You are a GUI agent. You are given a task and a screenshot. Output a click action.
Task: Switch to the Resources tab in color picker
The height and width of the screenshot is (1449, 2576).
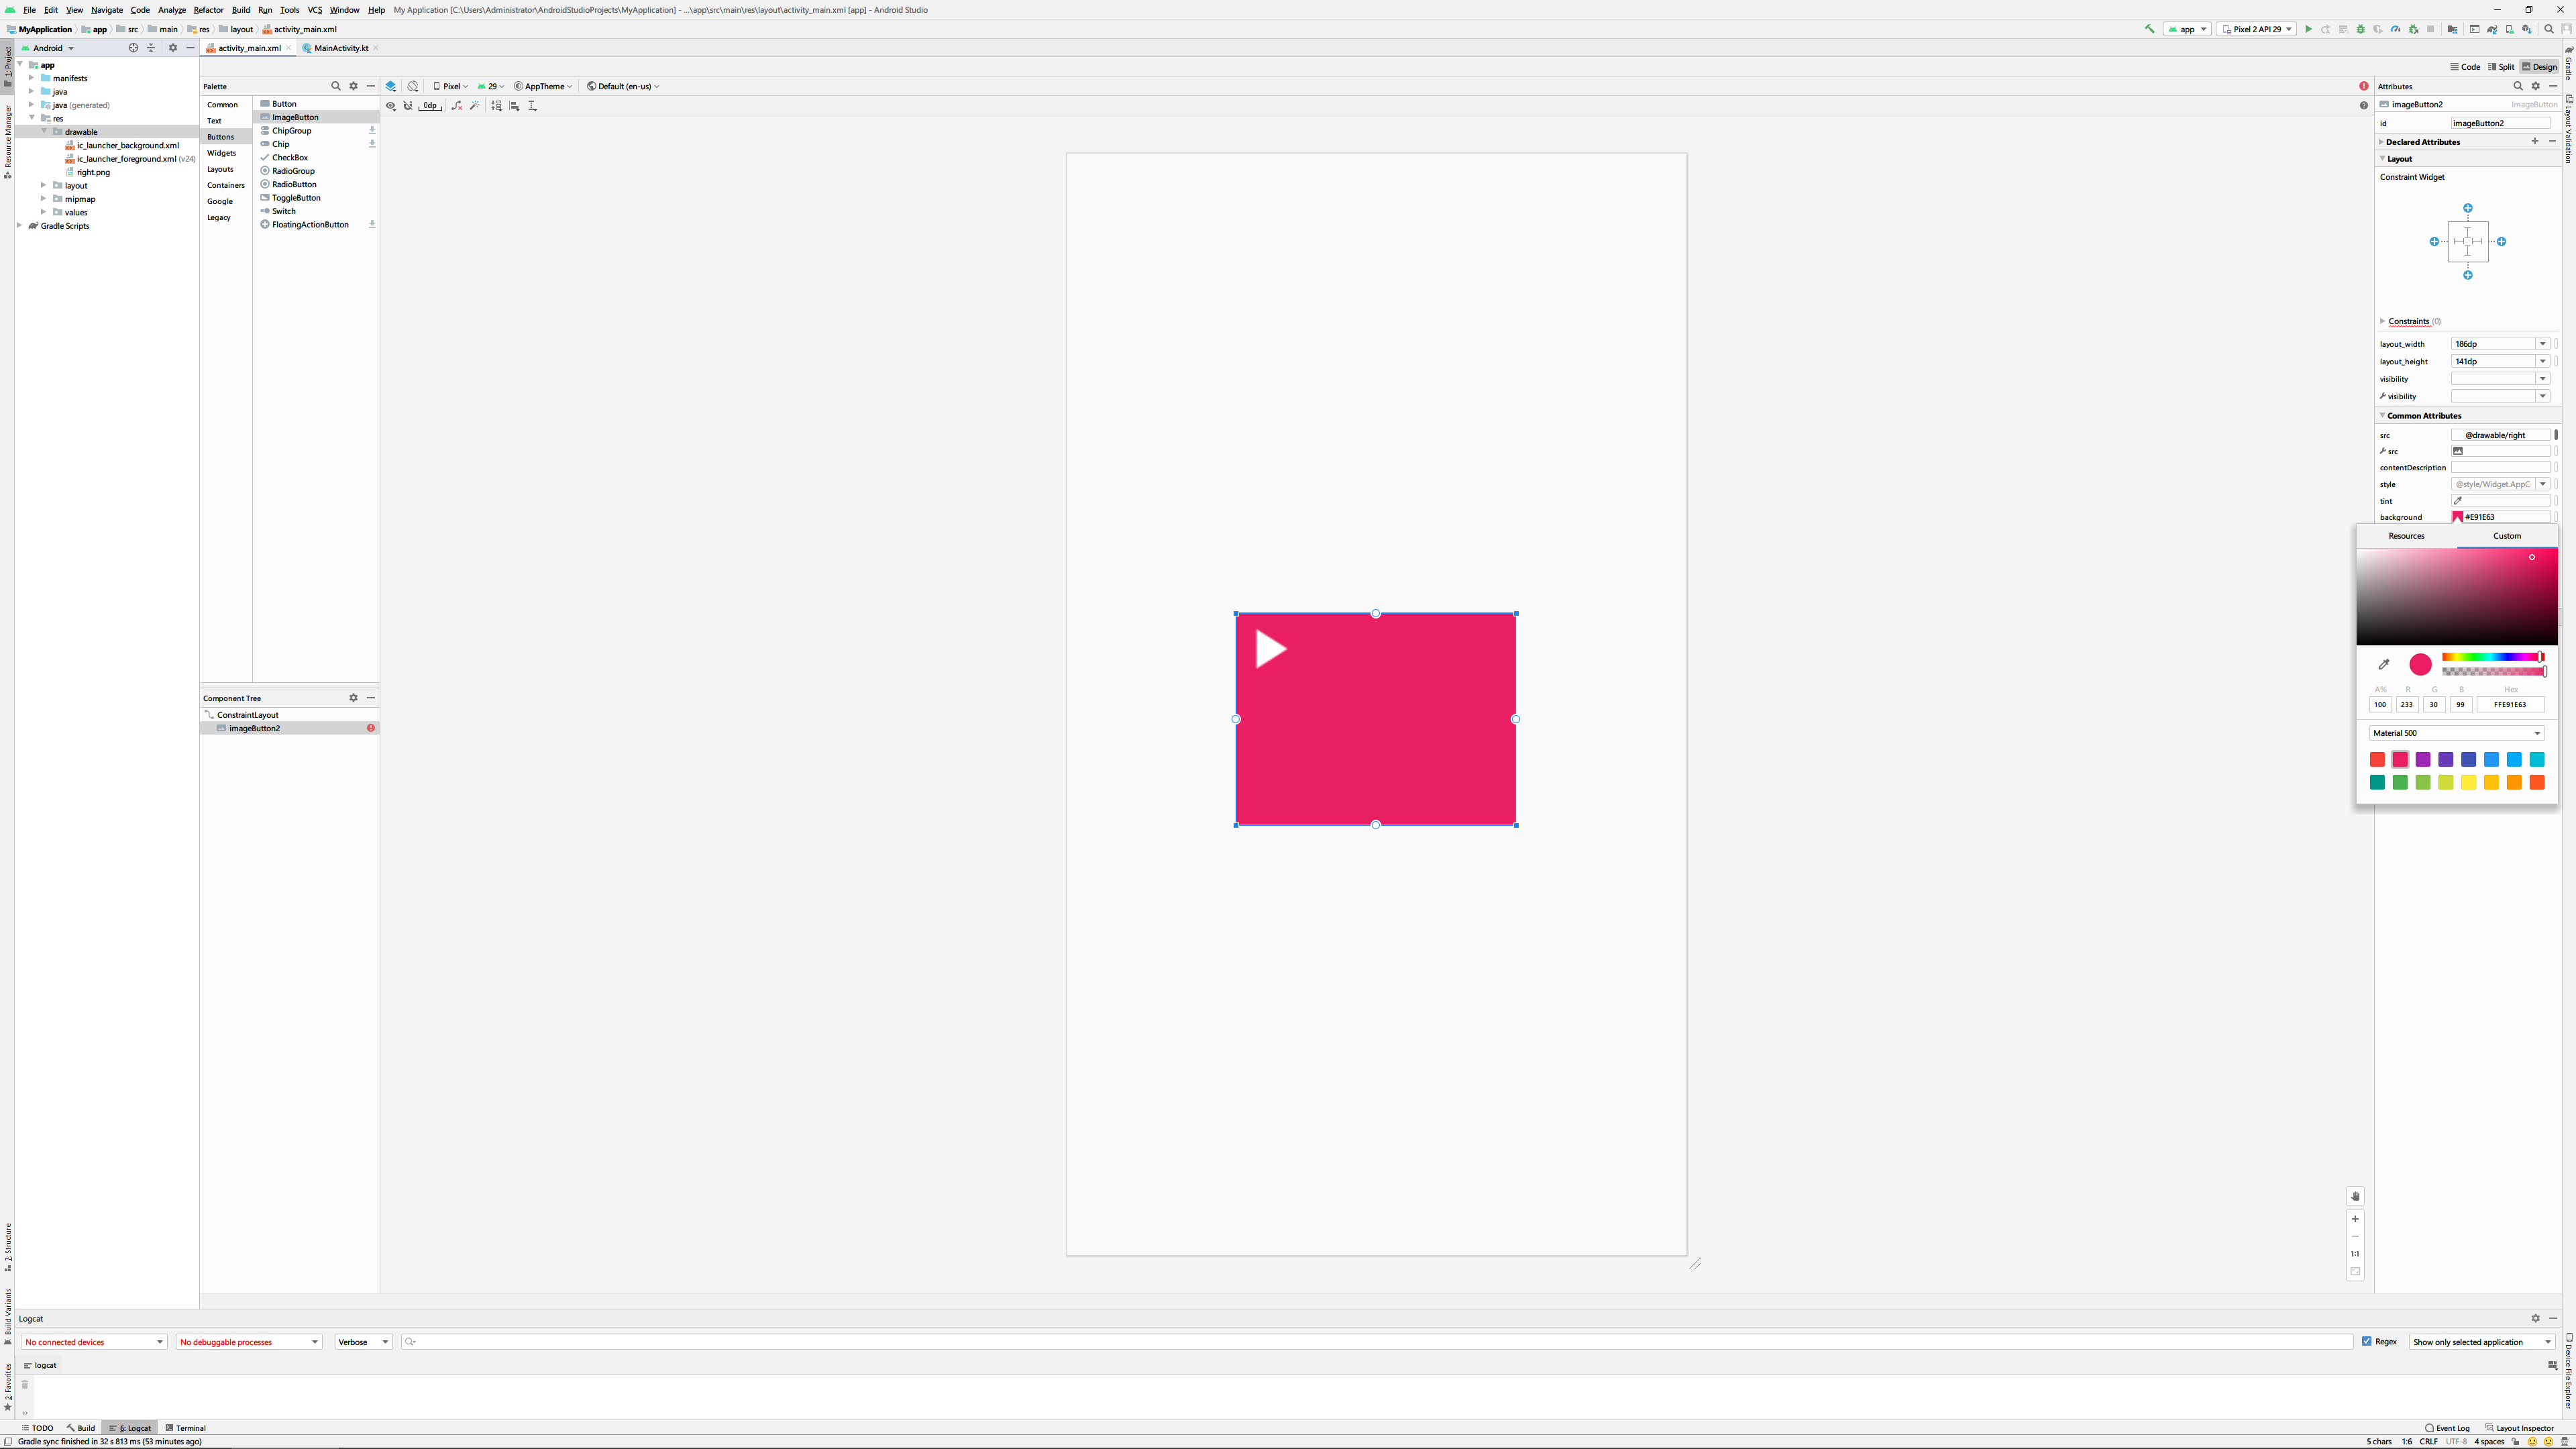2406,536
